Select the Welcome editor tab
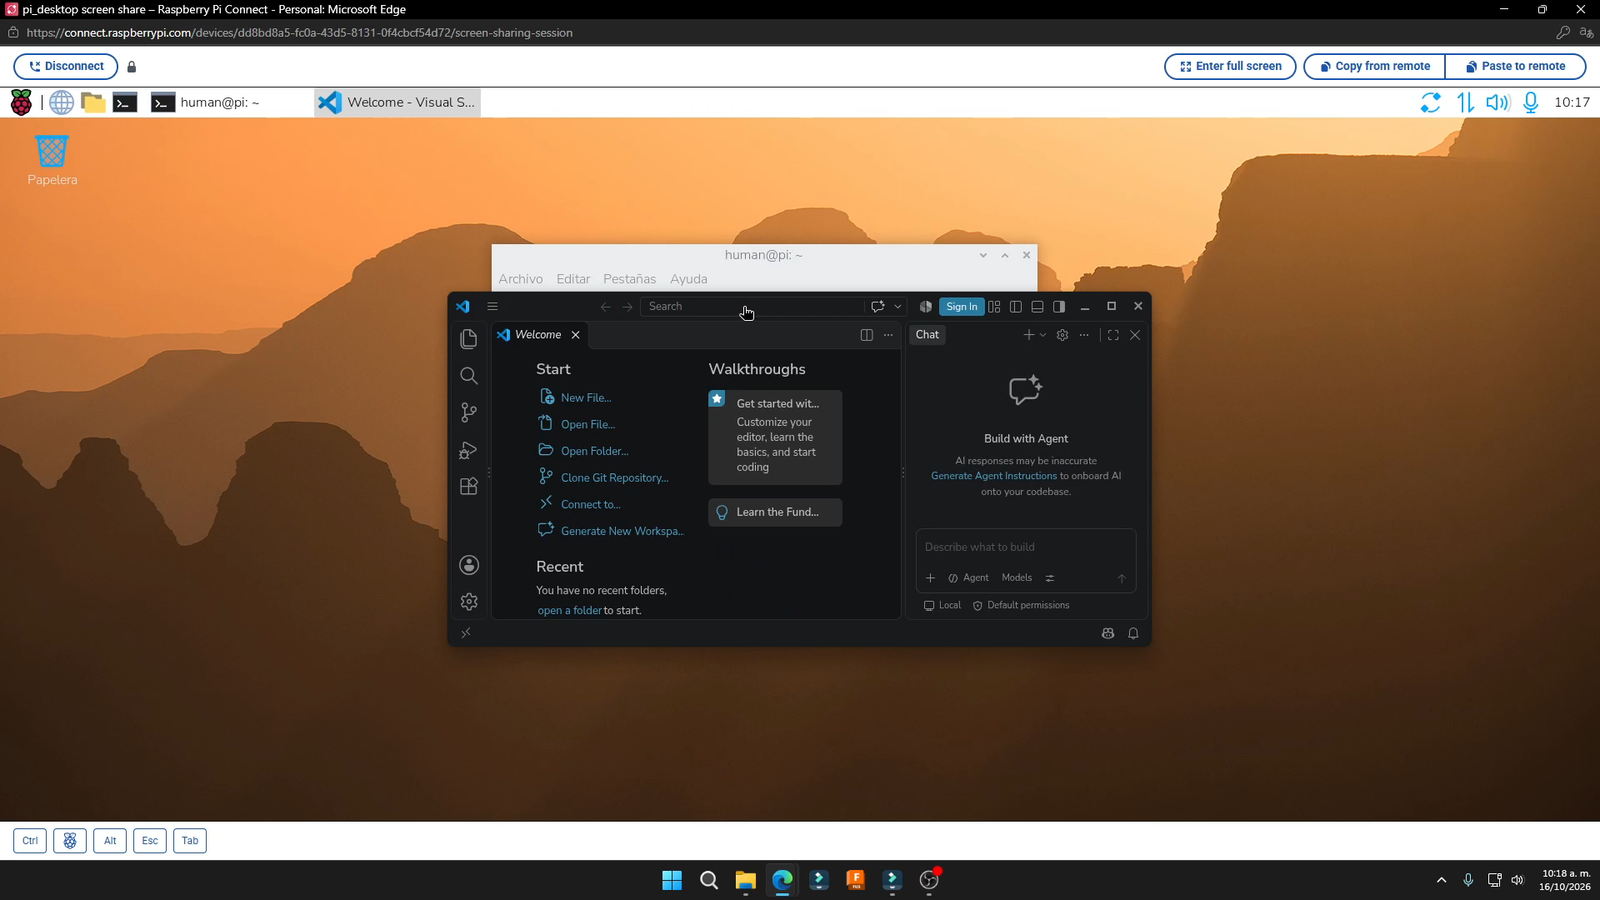The width and height of the screenshot is (1600, 900). click(538, 335)
